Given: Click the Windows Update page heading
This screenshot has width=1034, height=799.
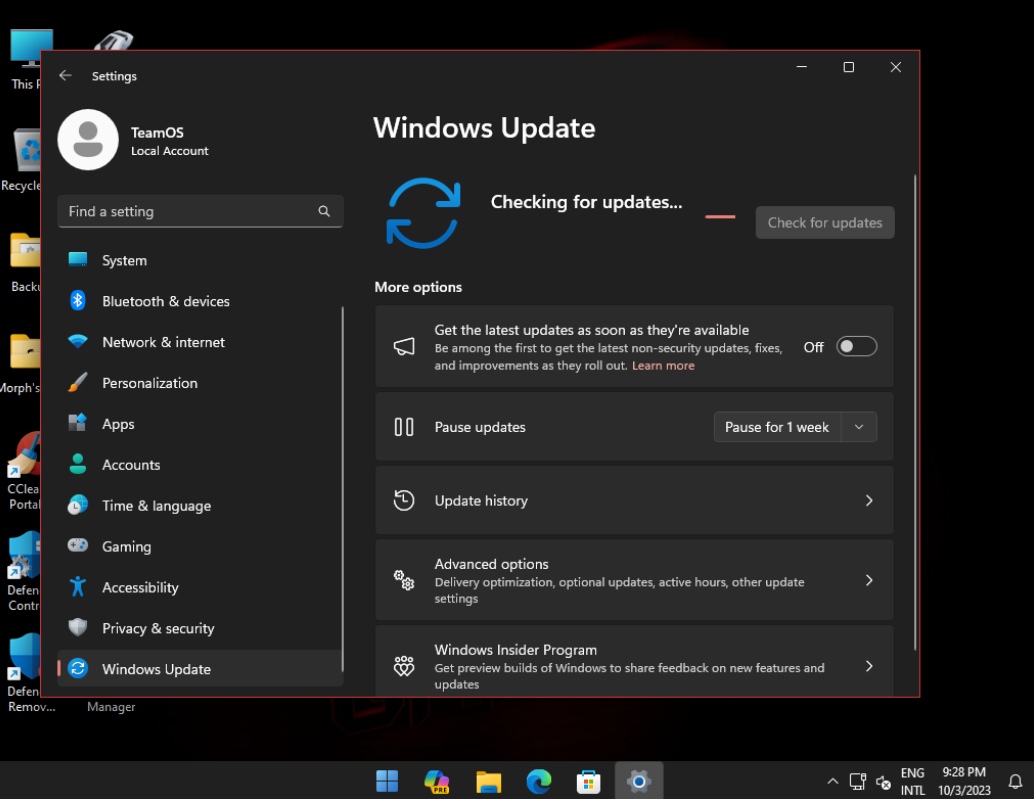Looking at the screenshot, I should pos(484,128).
